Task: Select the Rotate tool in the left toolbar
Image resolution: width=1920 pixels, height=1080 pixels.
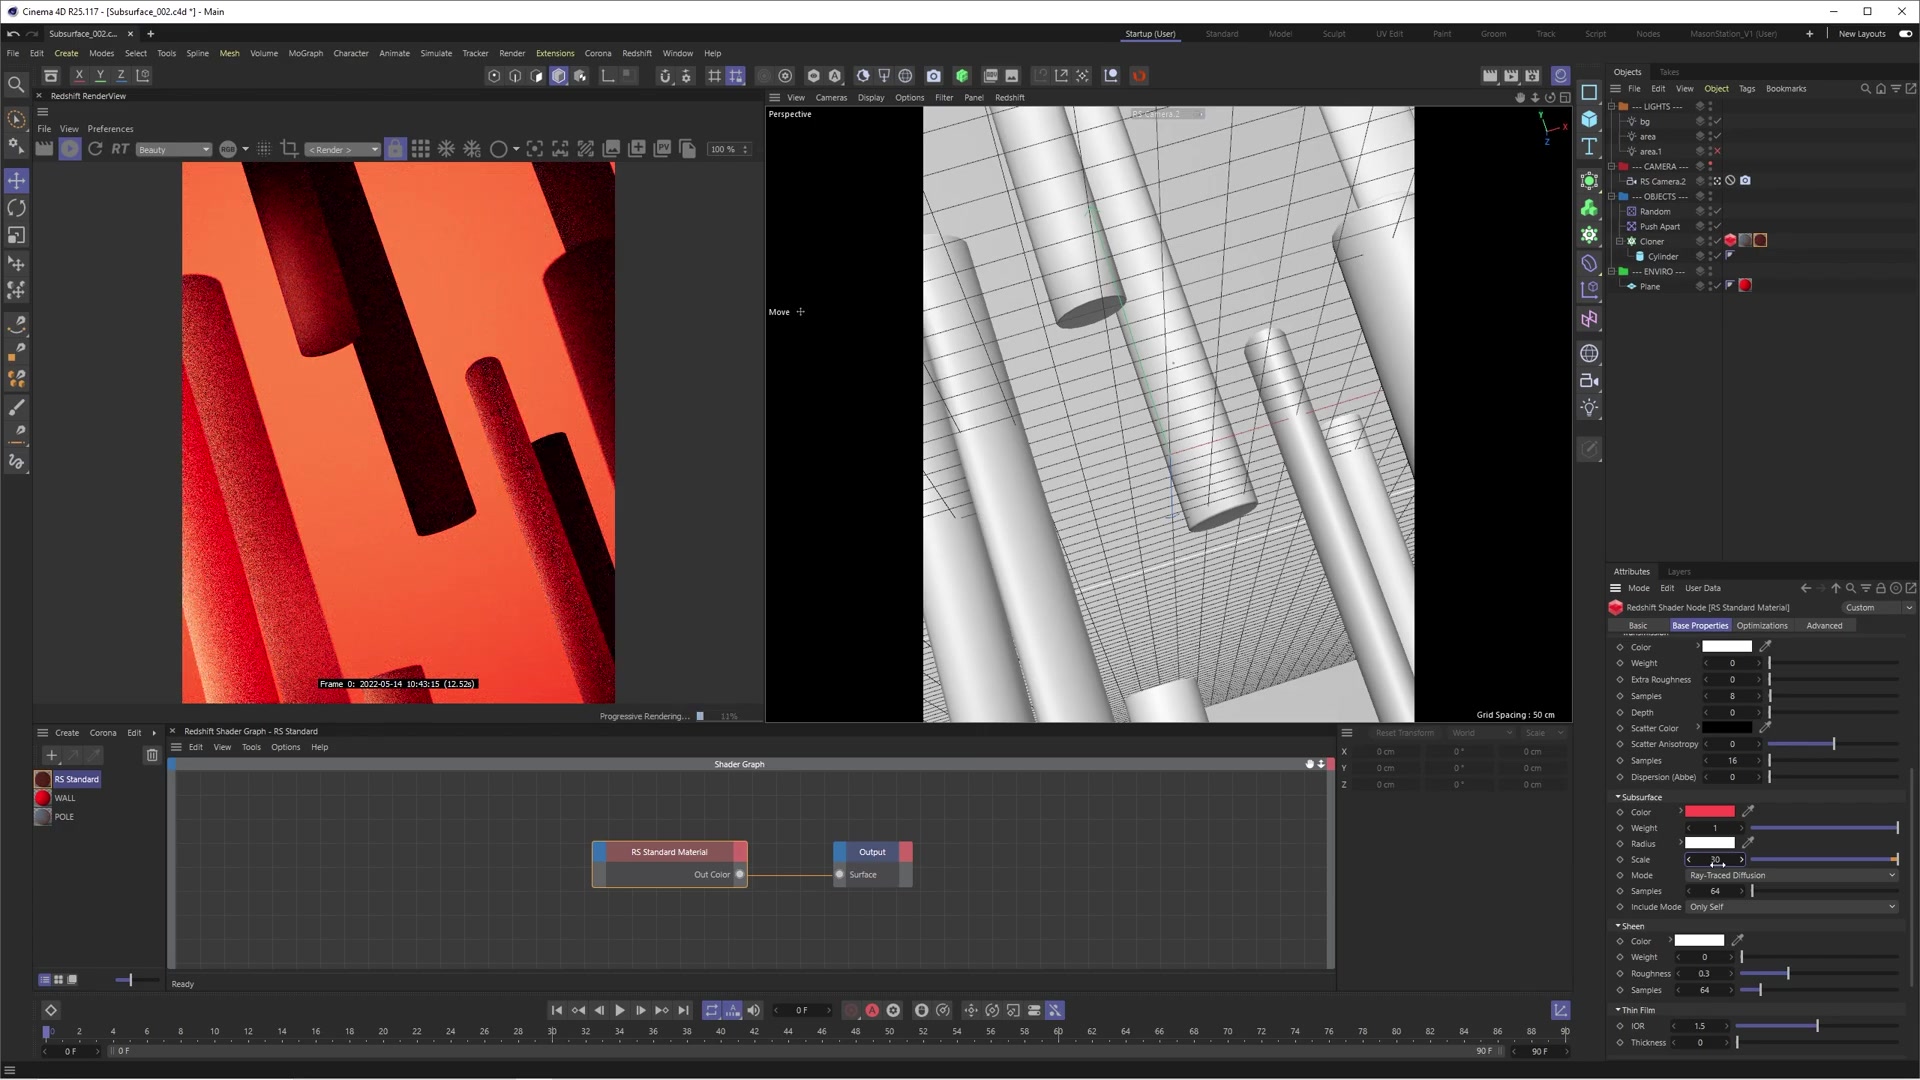Action: [x=16, y=208]
